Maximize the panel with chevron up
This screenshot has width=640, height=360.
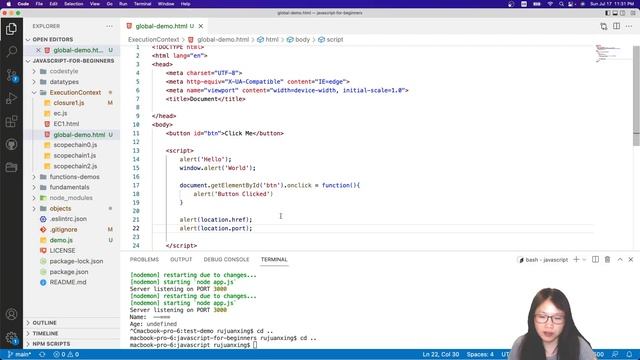(x=620, y=260)
